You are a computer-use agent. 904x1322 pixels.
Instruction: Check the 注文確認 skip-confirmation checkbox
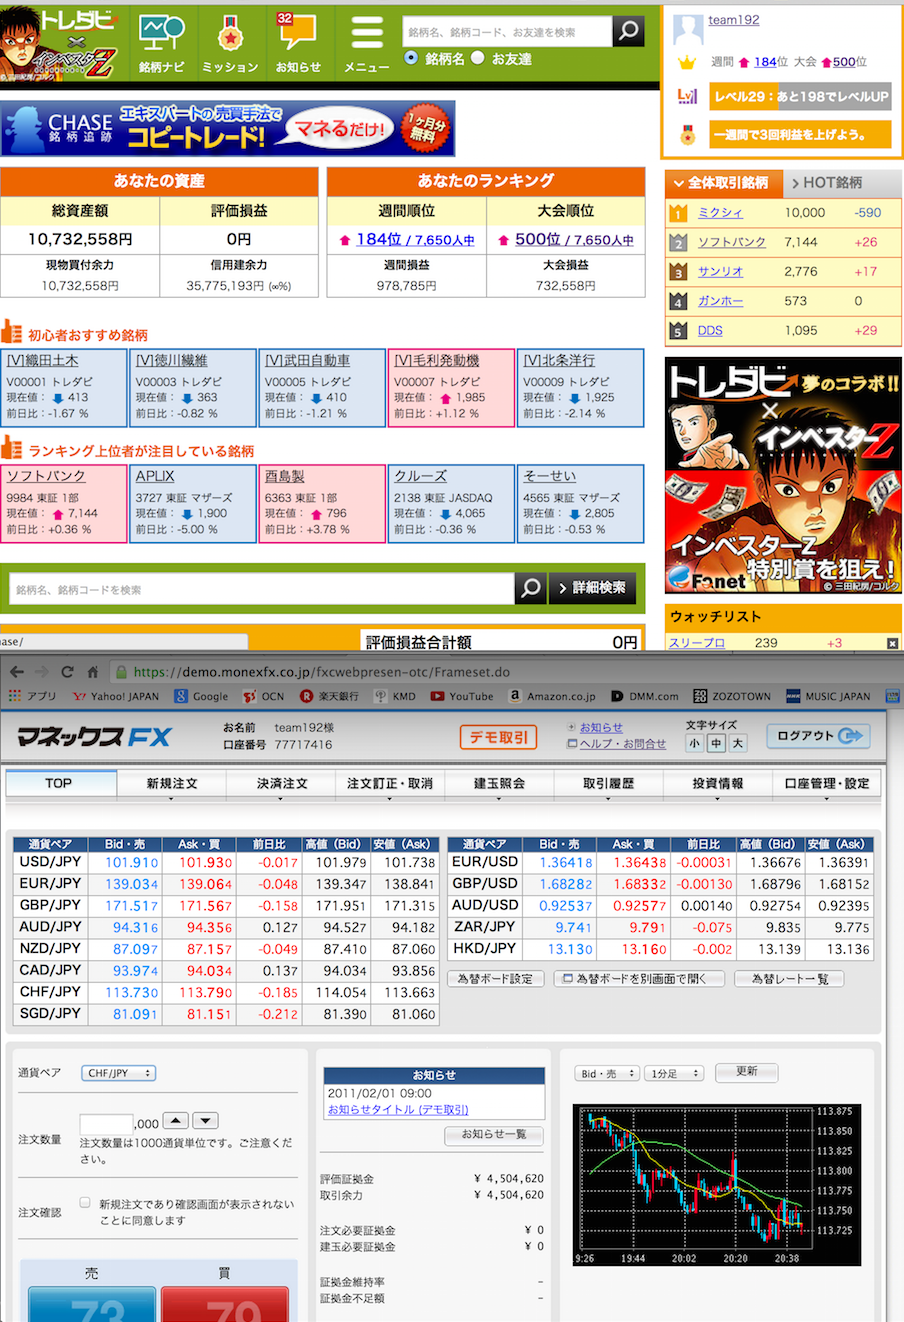[x=85, y=1203]
